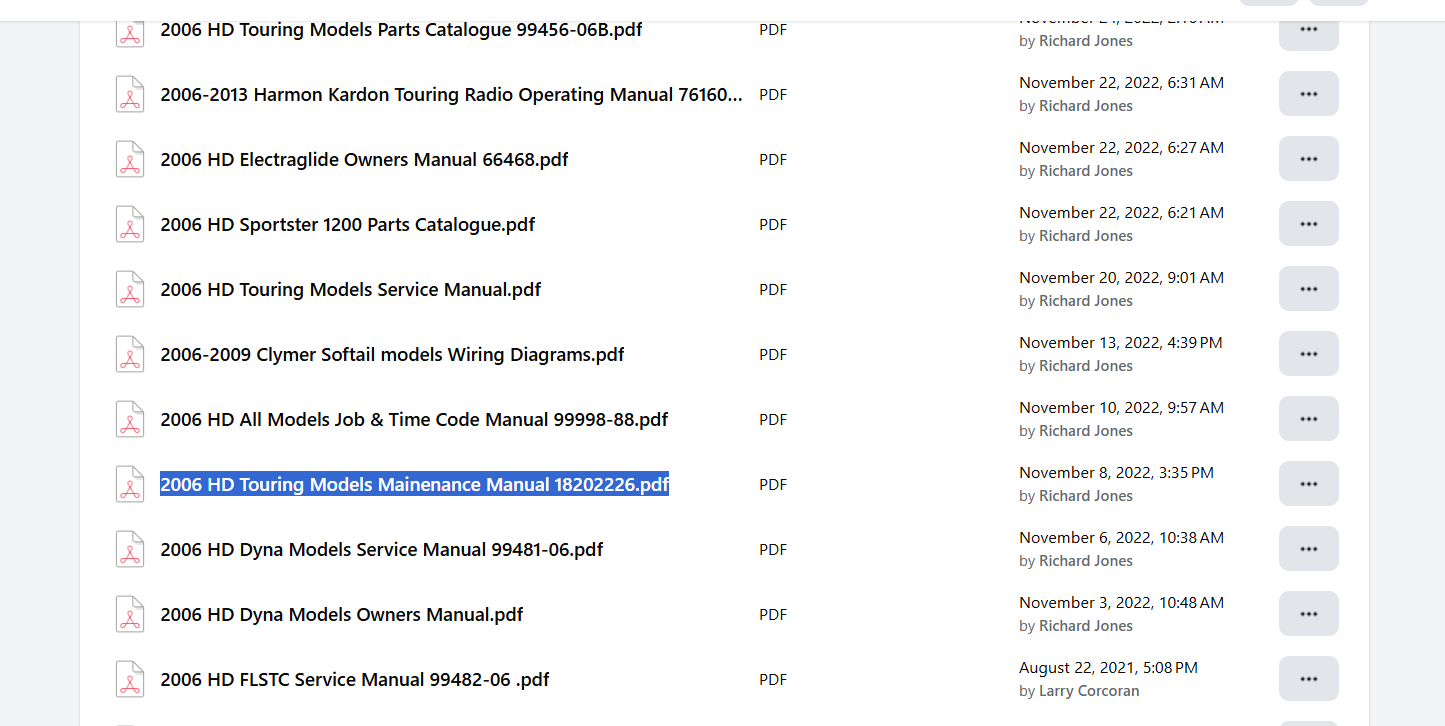Image resolution: width=1445 pixels, height=726 pixels.
Task: Click PDF icon for Dyna Models Owners Manual
Action: pyautogui.click(x=130, y=615)
